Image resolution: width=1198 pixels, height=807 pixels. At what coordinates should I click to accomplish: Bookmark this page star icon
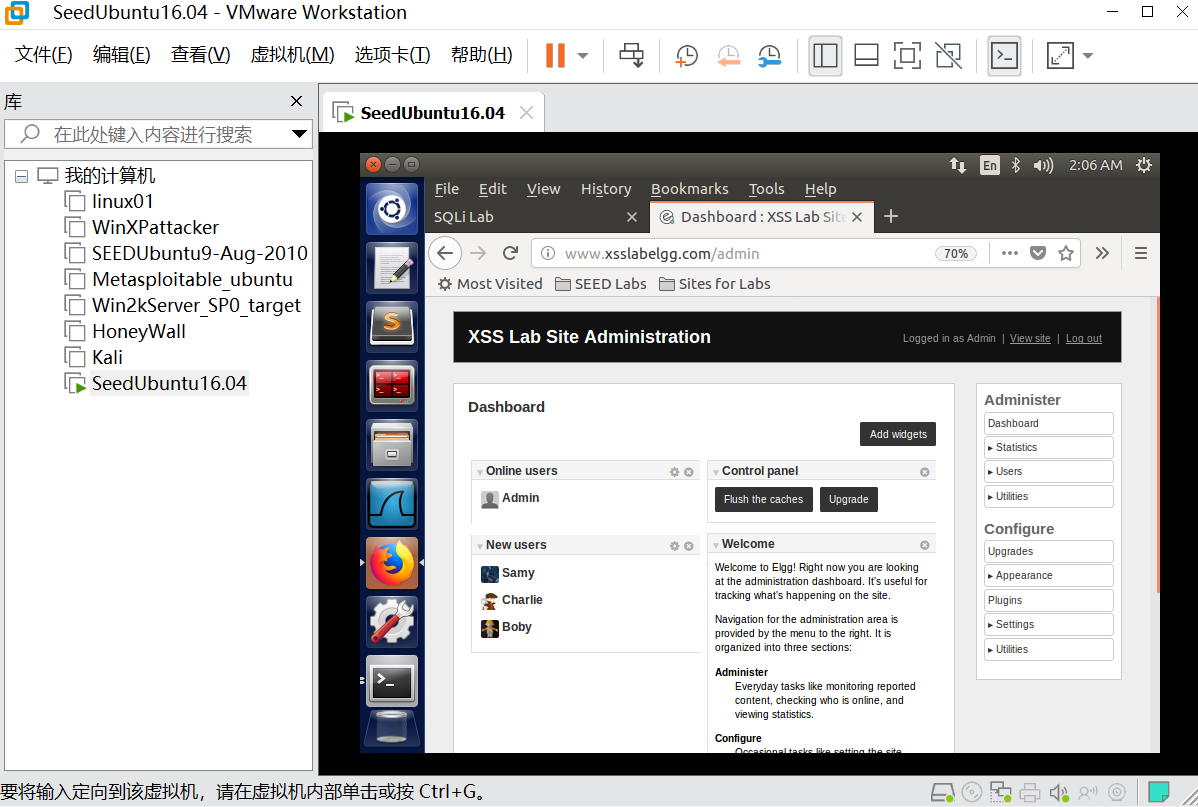tap(1066, 254)
